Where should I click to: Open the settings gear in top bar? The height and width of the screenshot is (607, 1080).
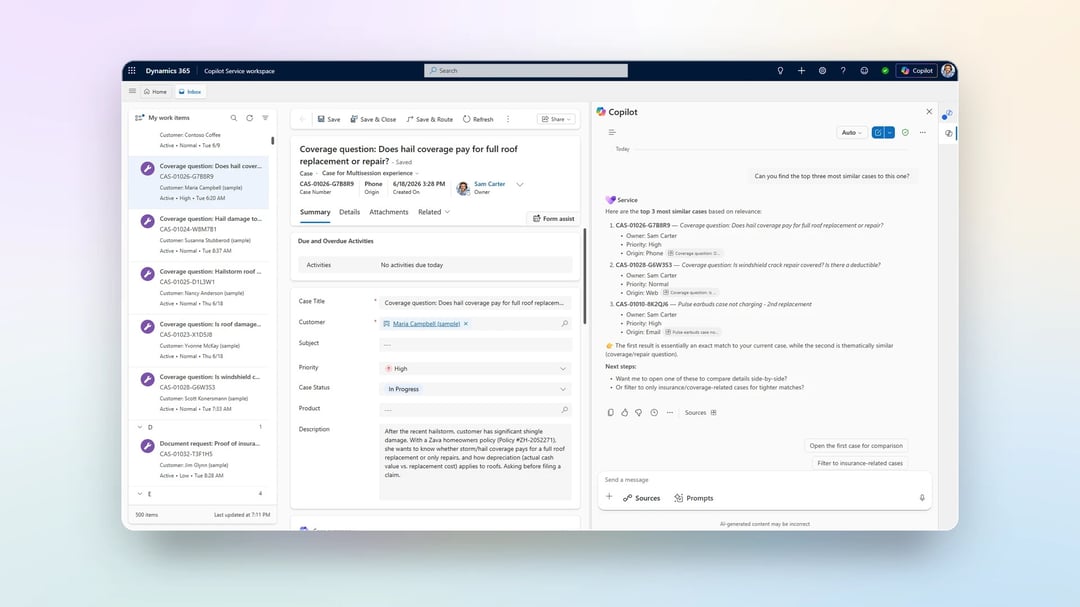(x=822, y=70)
